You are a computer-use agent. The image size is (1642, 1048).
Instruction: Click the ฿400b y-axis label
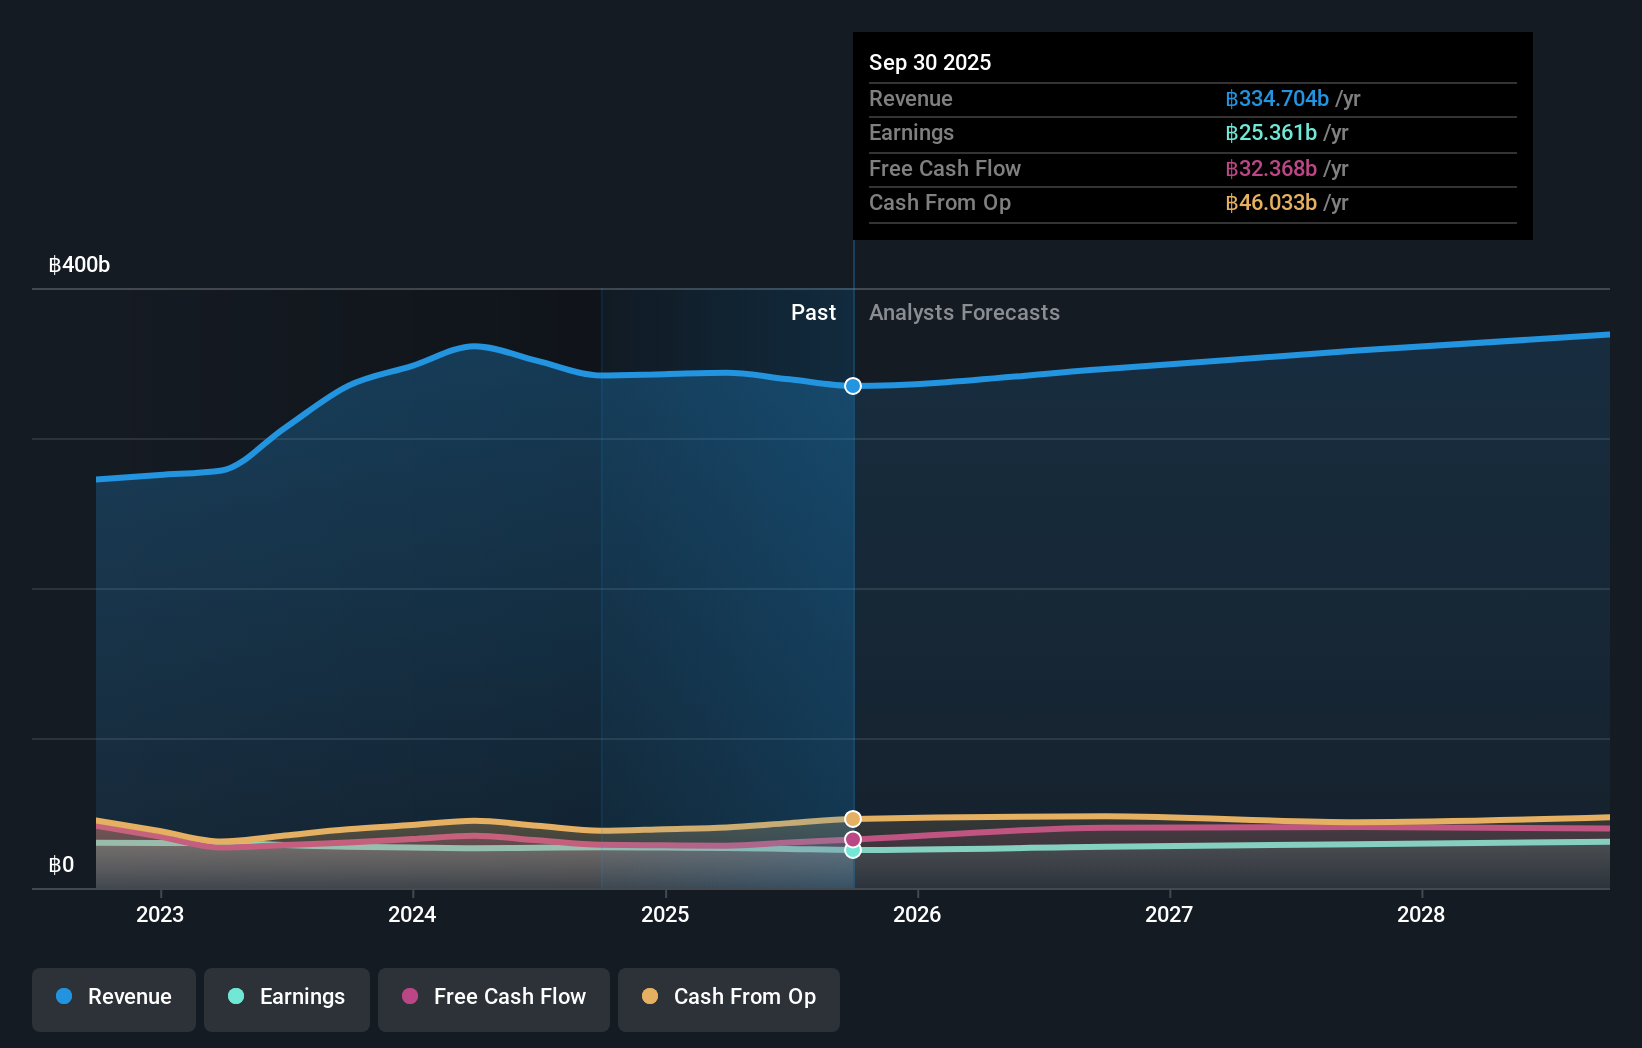[80, 265]
